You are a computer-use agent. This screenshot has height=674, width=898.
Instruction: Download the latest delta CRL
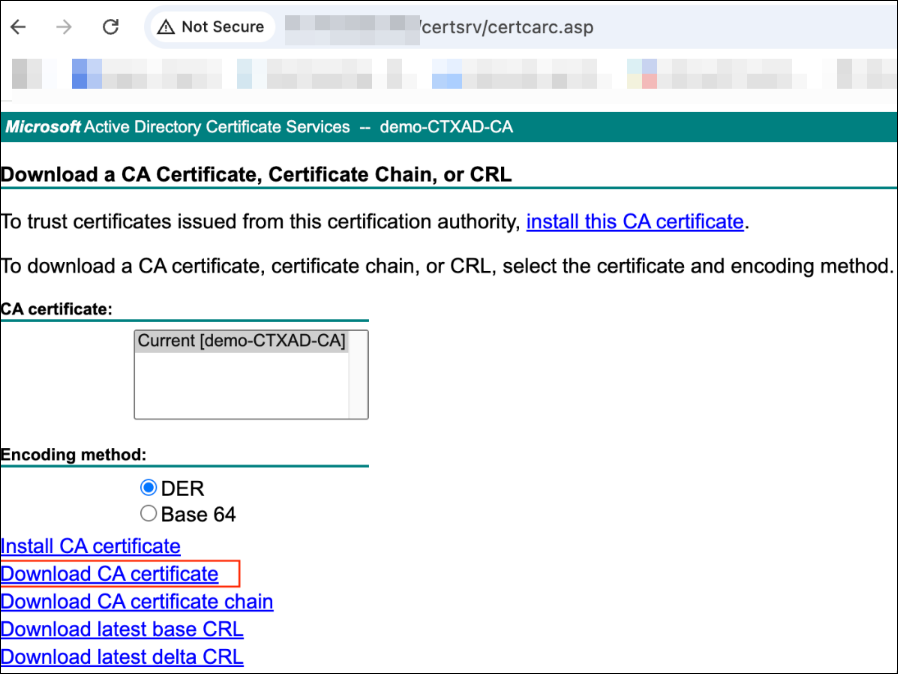click(x=122, y=657)
